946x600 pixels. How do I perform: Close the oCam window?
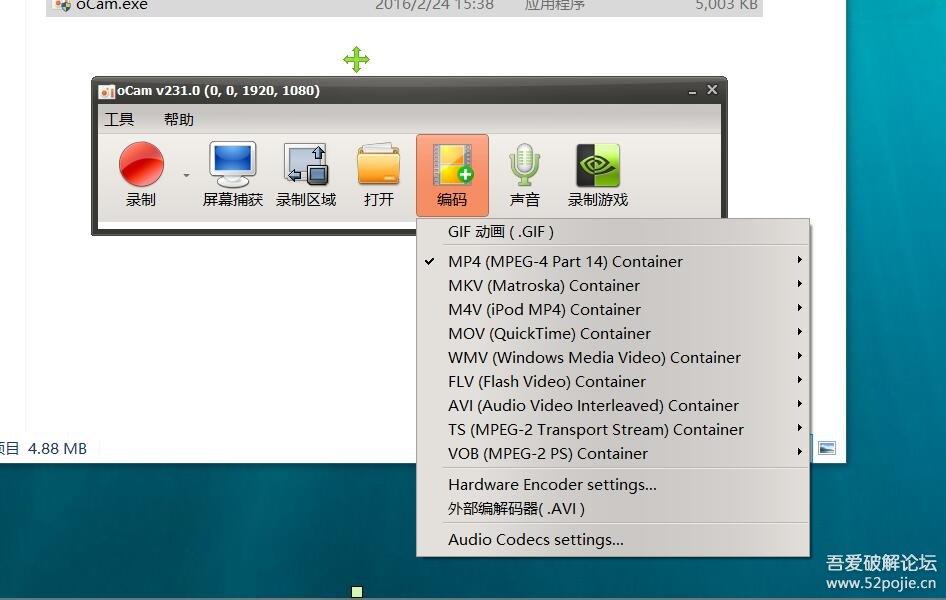(713, 90)
